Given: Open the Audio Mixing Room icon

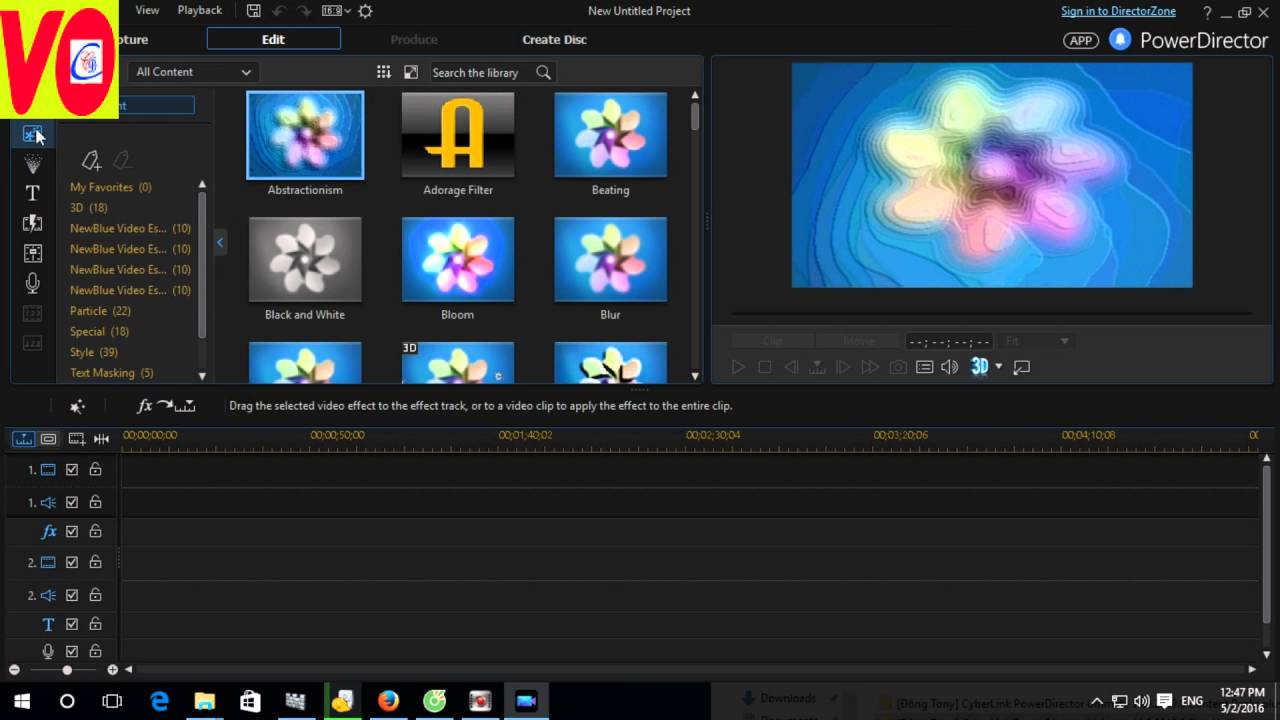Looking at the screenshot, I should tap(32, 253).
